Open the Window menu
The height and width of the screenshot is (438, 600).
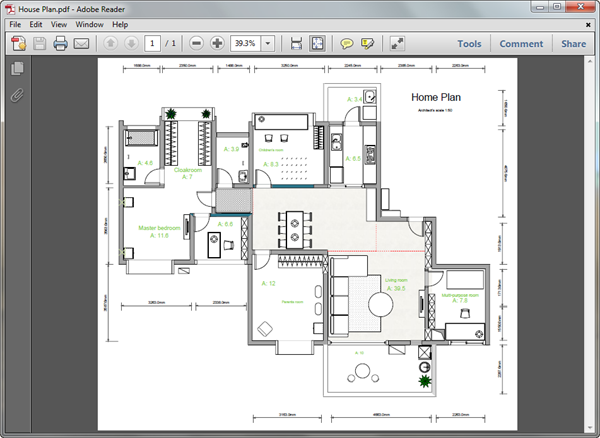click(88, 24)
